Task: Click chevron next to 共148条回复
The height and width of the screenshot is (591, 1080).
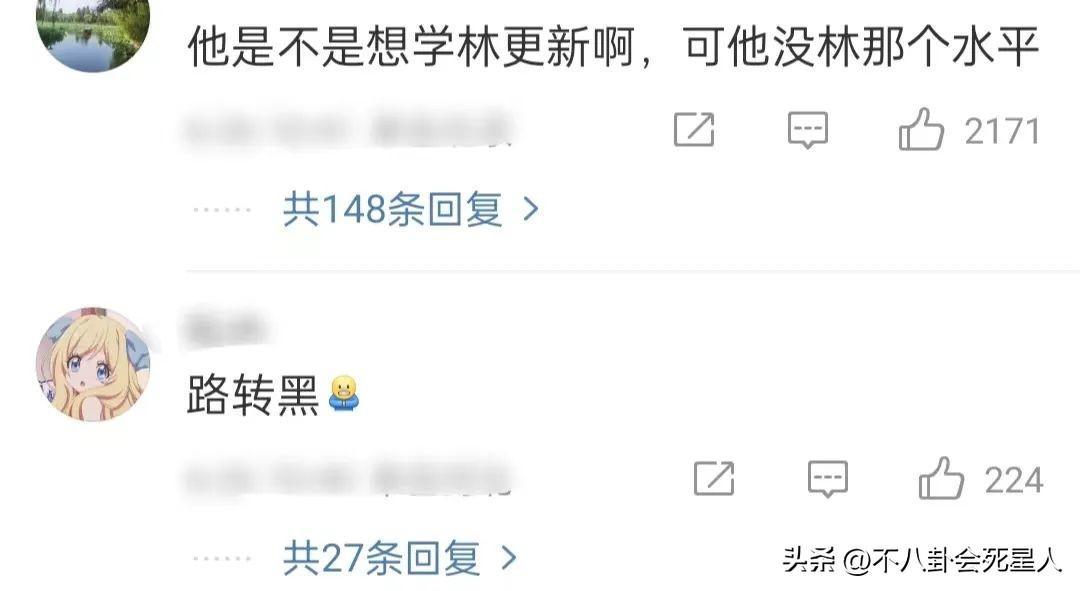Action: (x=530, y=209)
